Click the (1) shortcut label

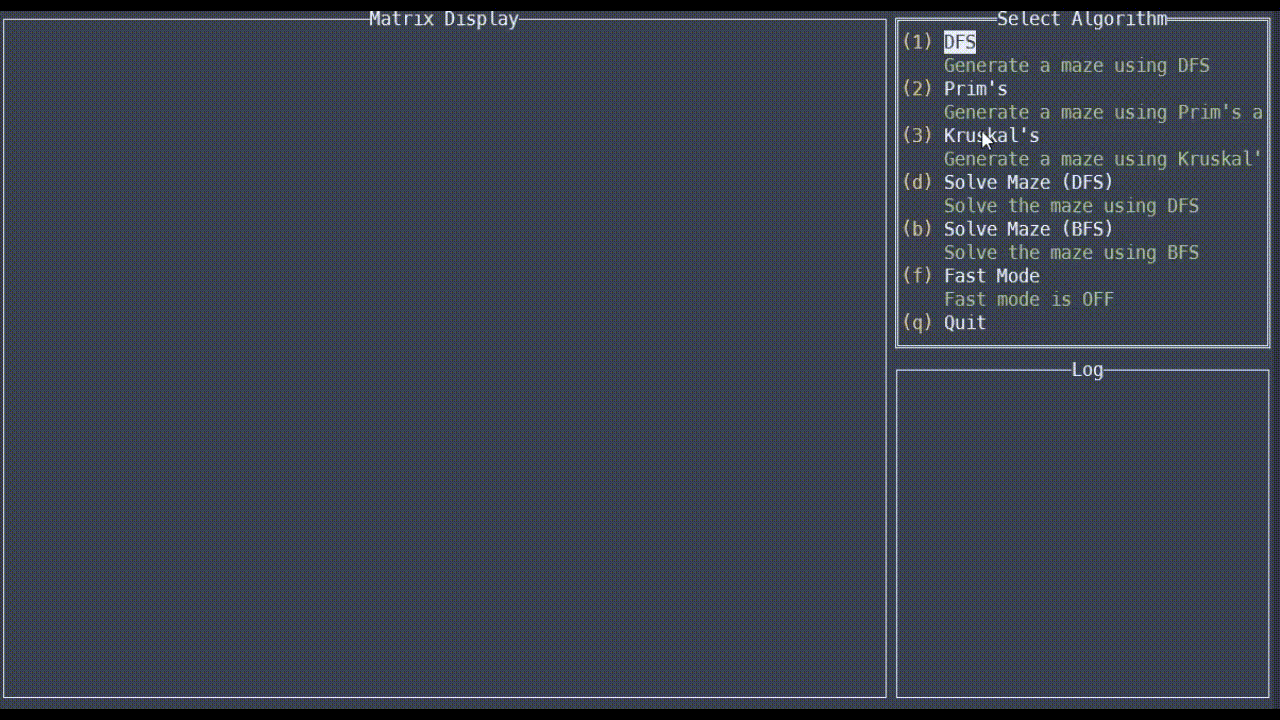pos(917,42)
